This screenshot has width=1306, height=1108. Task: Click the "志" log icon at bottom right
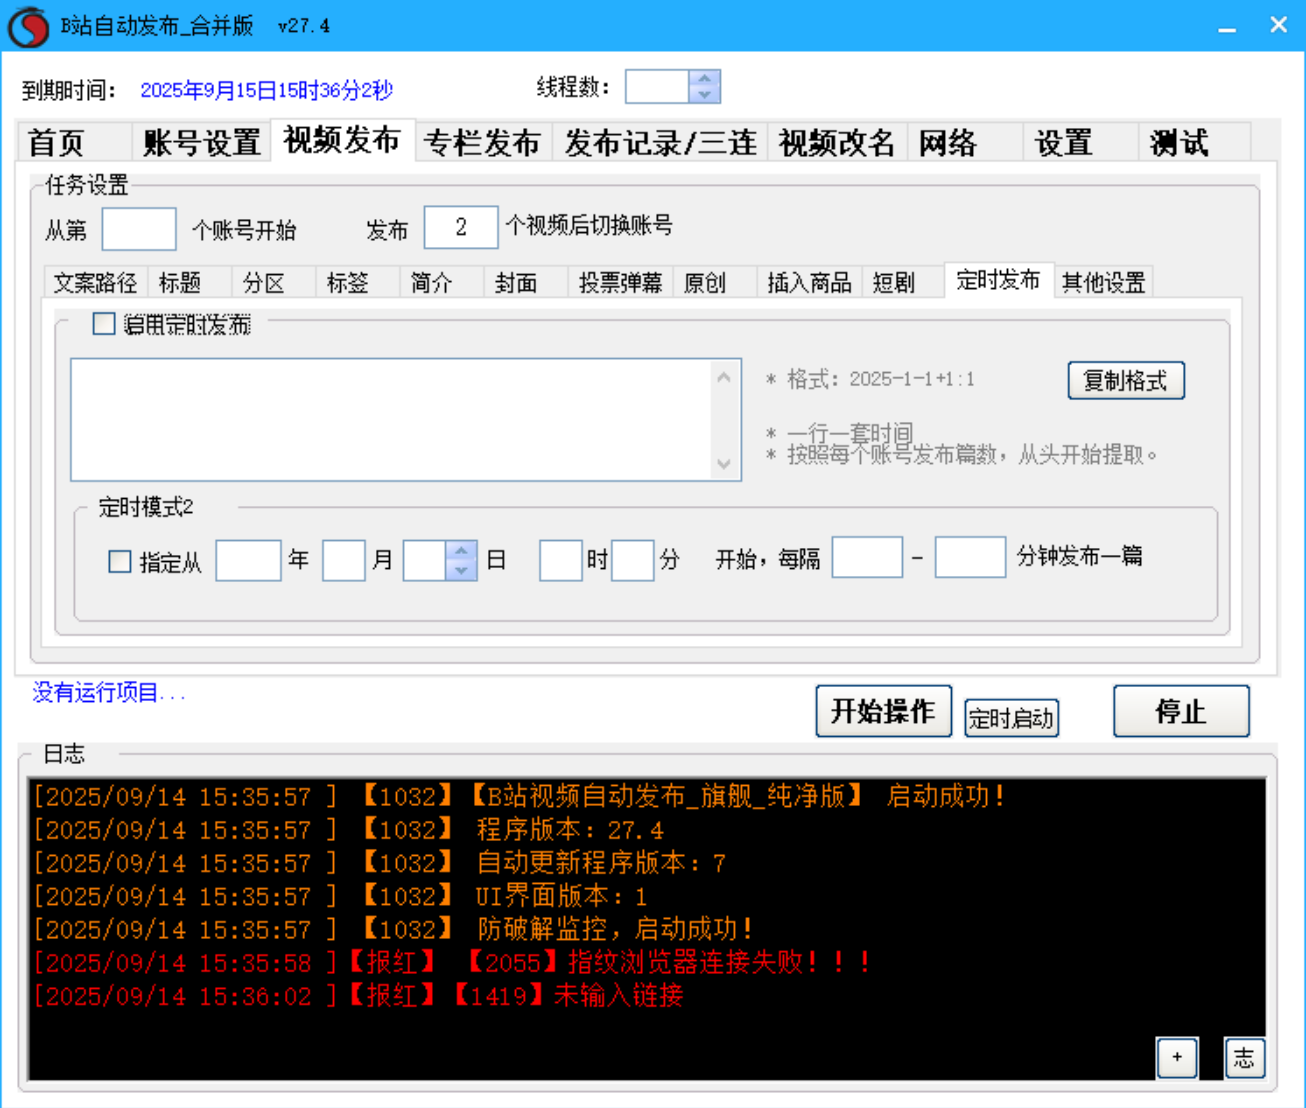click(x=1244, y=1058)
